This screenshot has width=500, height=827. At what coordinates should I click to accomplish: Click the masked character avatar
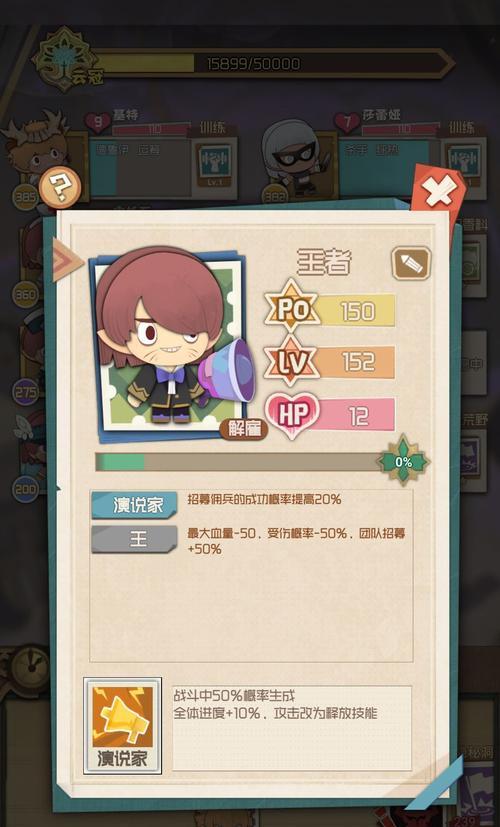point(295,157)
